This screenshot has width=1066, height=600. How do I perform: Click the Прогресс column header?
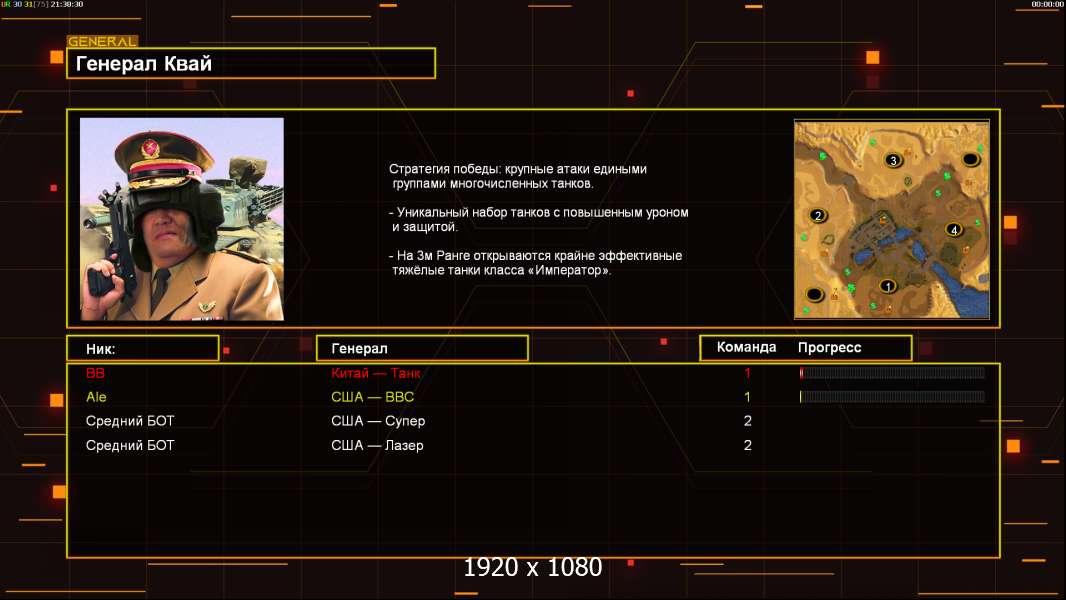point(829,347)
